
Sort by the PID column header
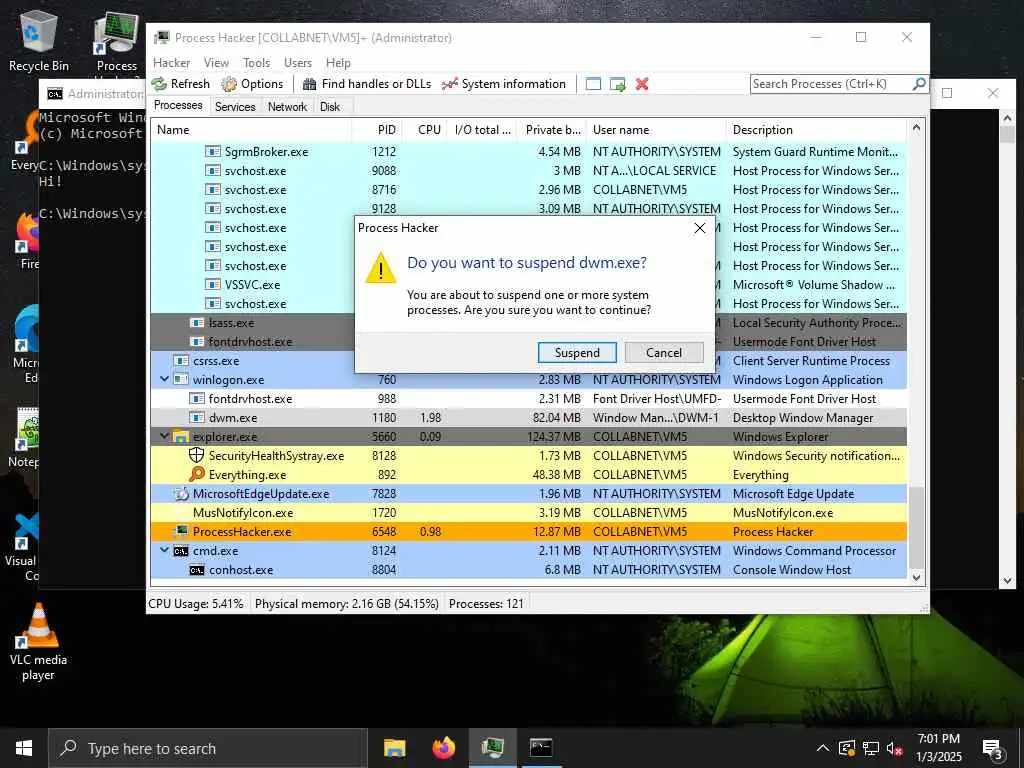tap(377, 130)
